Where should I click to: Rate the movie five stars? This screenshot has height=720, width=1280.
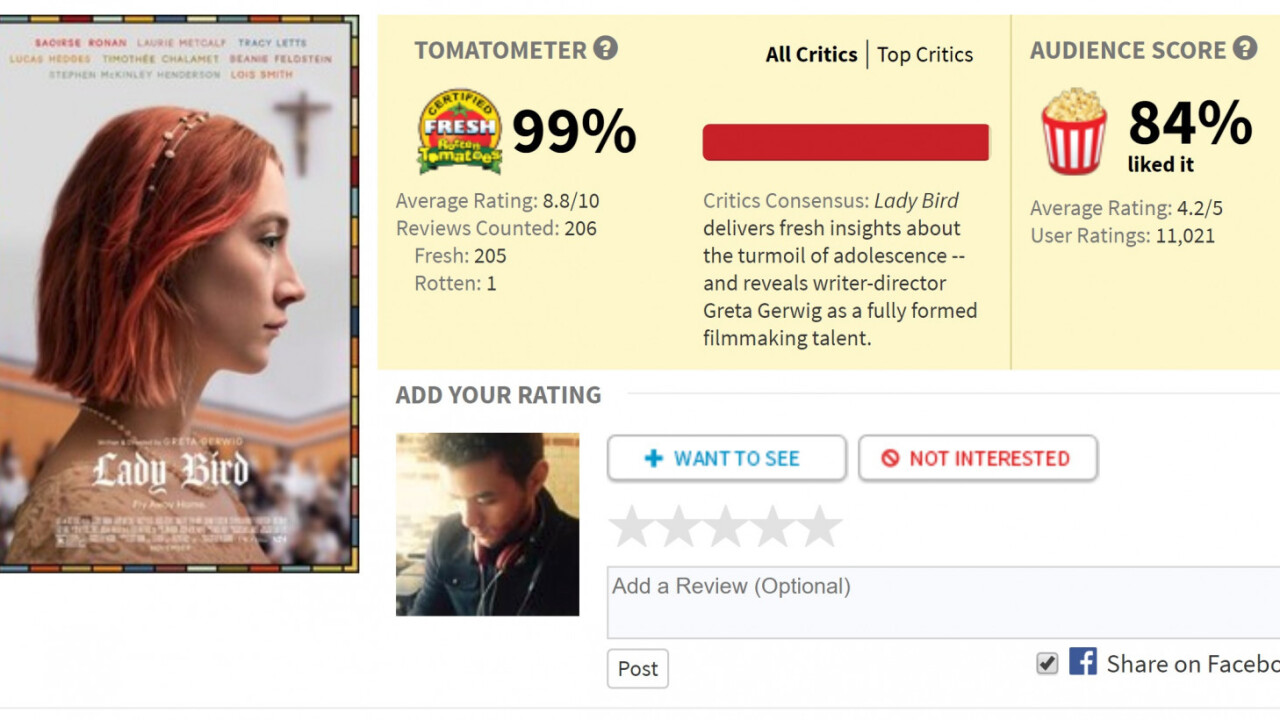coord(820,527)
